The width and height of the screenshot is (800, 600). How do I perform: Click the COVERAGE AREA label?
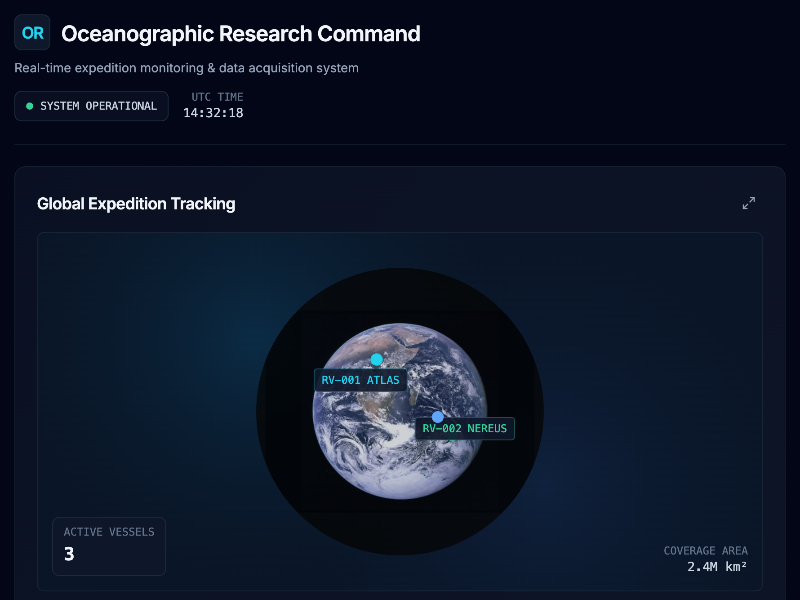click(x=705, y=551)
